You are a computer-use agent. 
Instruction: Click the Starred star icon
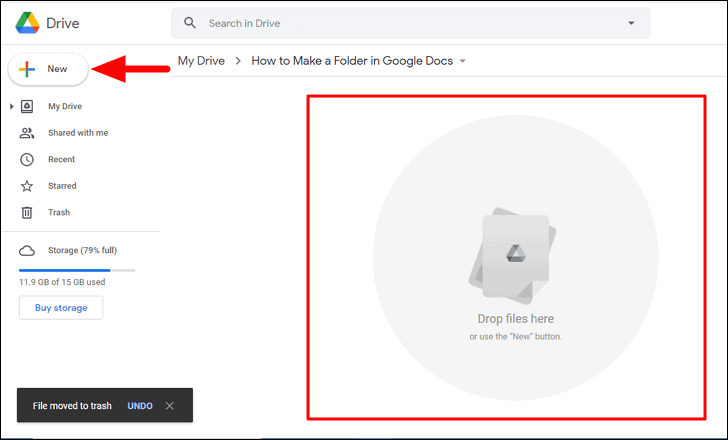[x=27, y=186]
